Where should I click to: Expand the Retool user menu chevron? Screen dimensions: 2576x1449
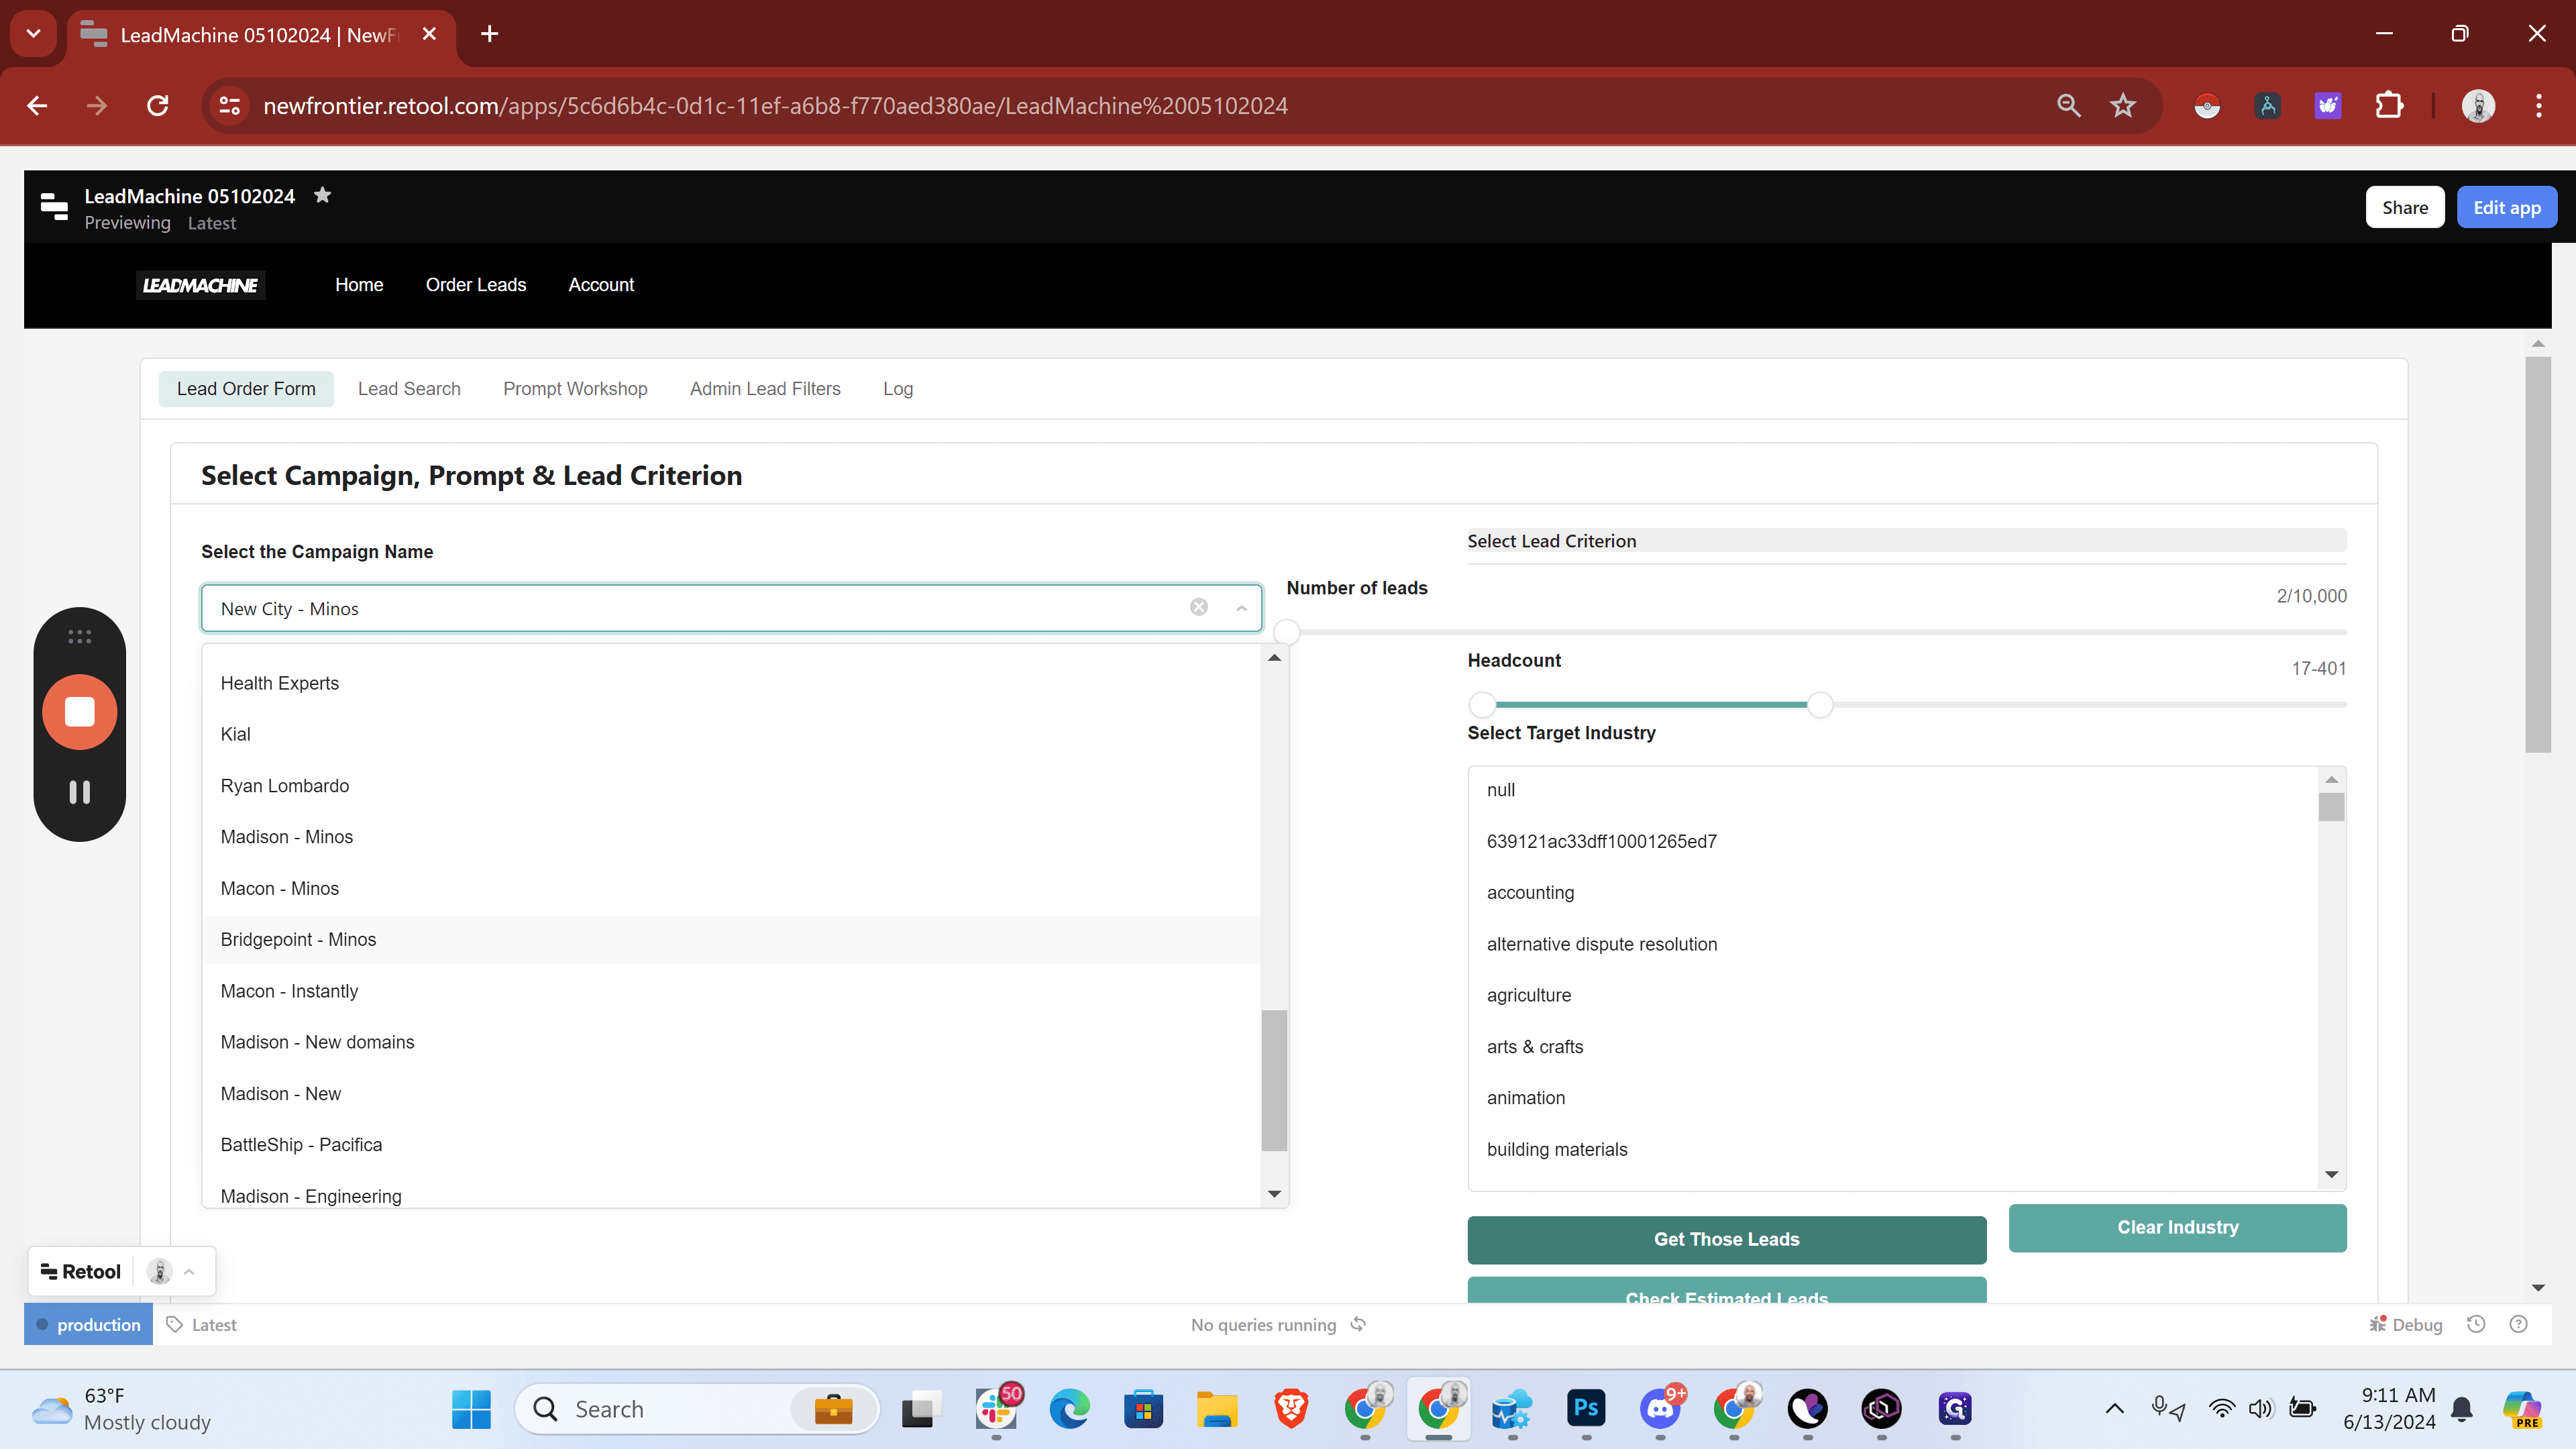(x=189, y=1271)
